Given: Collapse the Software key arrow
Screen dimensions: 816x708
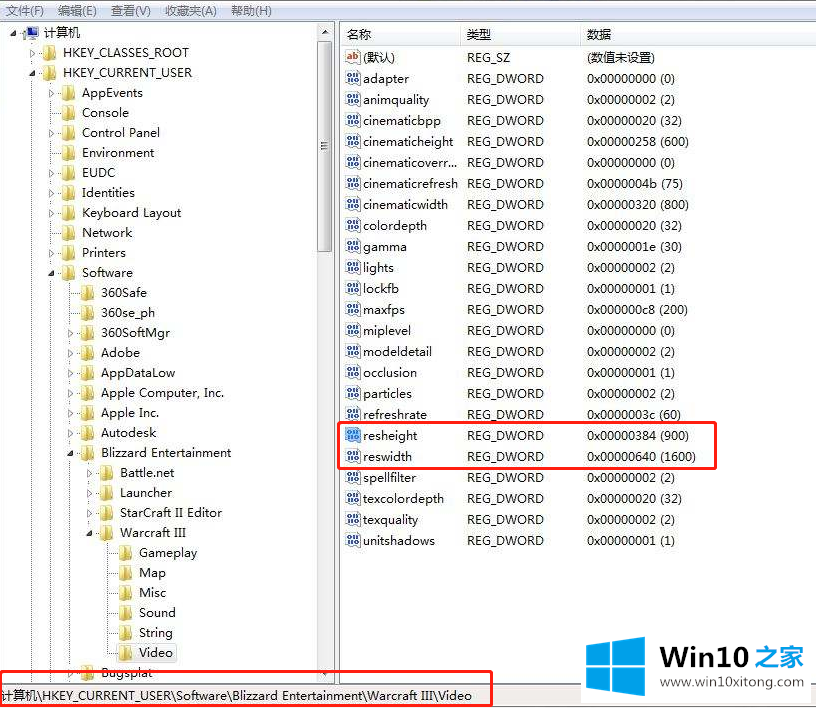Looking at the screenshot, I should (x=51, y=273).
